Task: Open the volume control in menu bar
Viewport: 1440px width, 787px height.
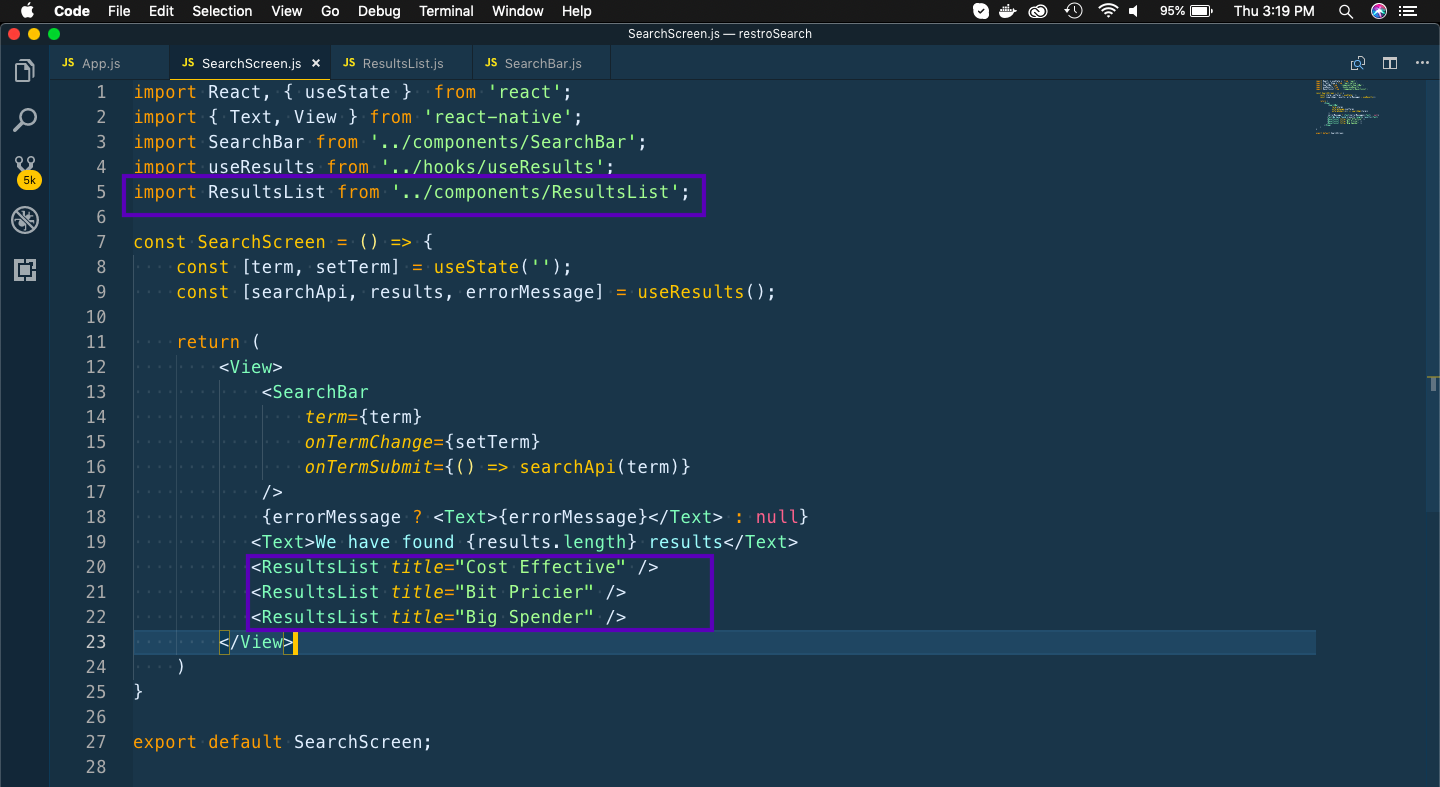Action: (x=1133, y=11)
